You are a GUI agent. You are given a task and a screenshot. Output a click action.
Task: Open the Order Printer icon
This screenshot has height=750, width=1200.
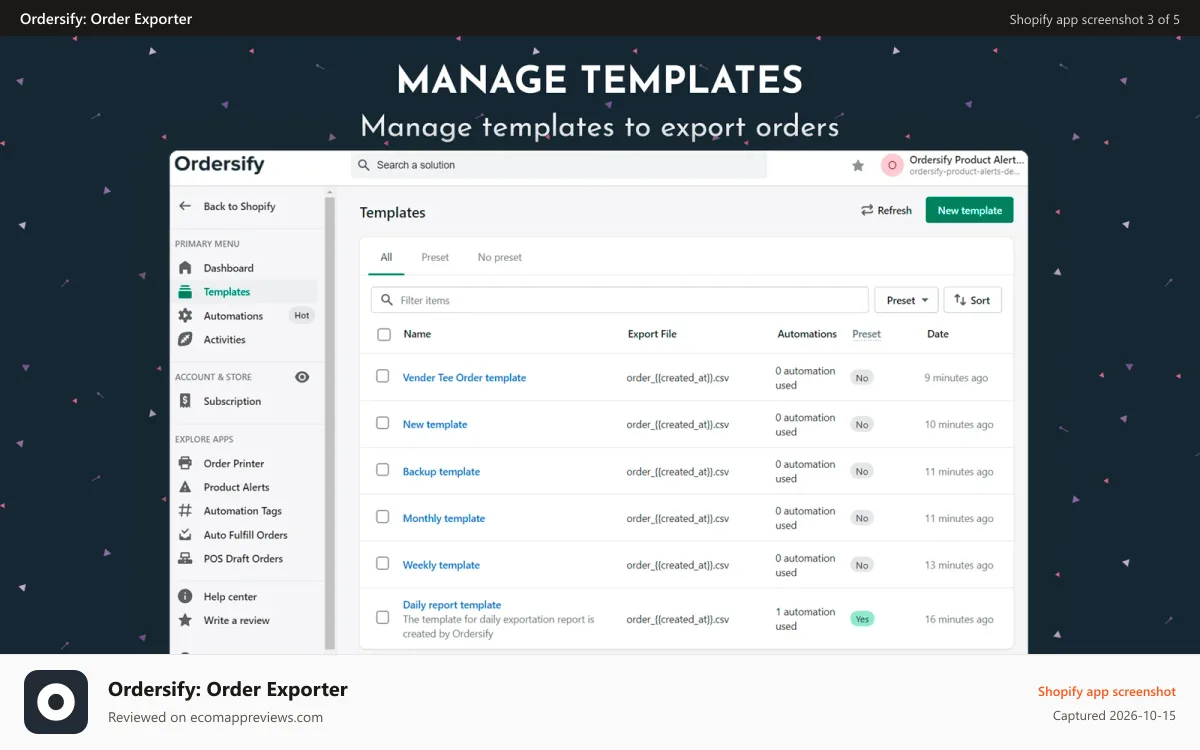[185, 463]
